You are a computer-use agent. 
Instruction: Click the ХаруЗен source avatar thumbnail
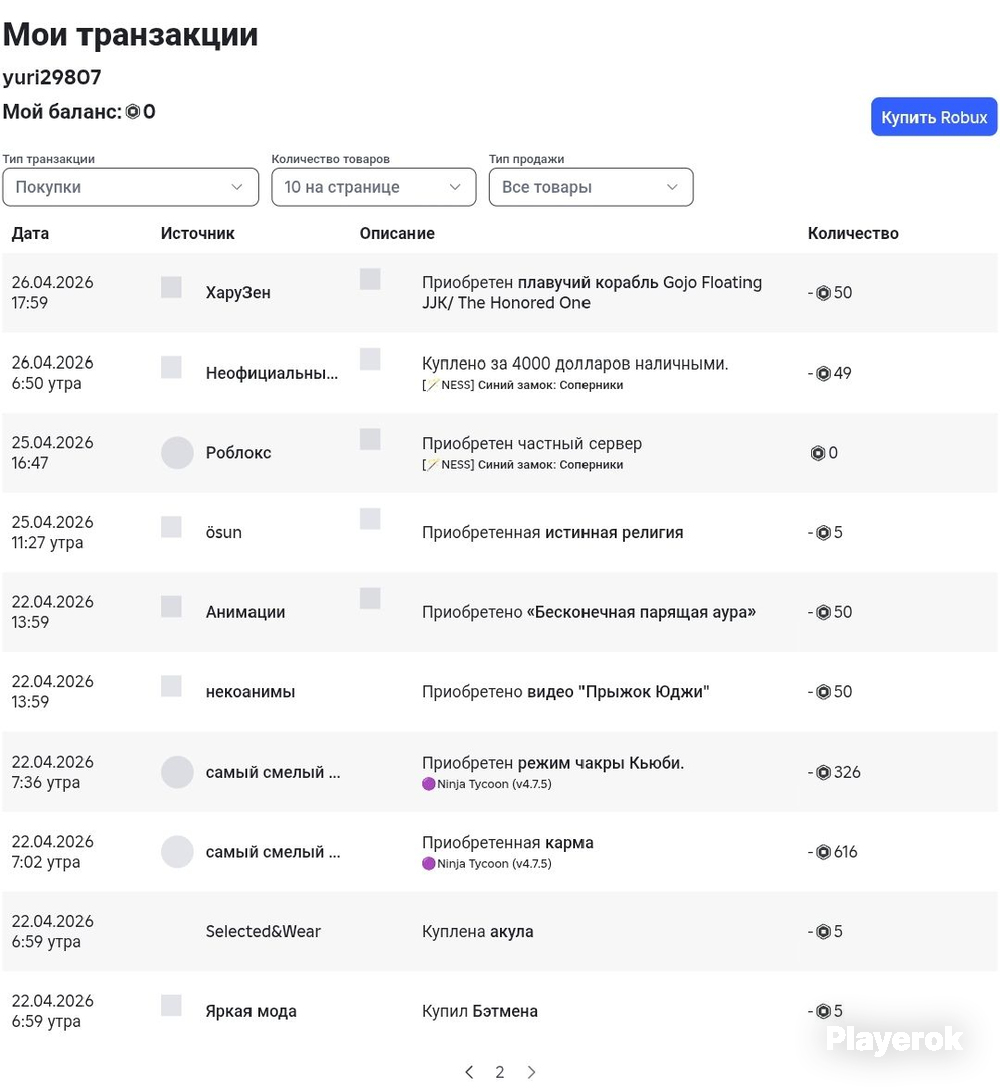click(x=171, y=287)
